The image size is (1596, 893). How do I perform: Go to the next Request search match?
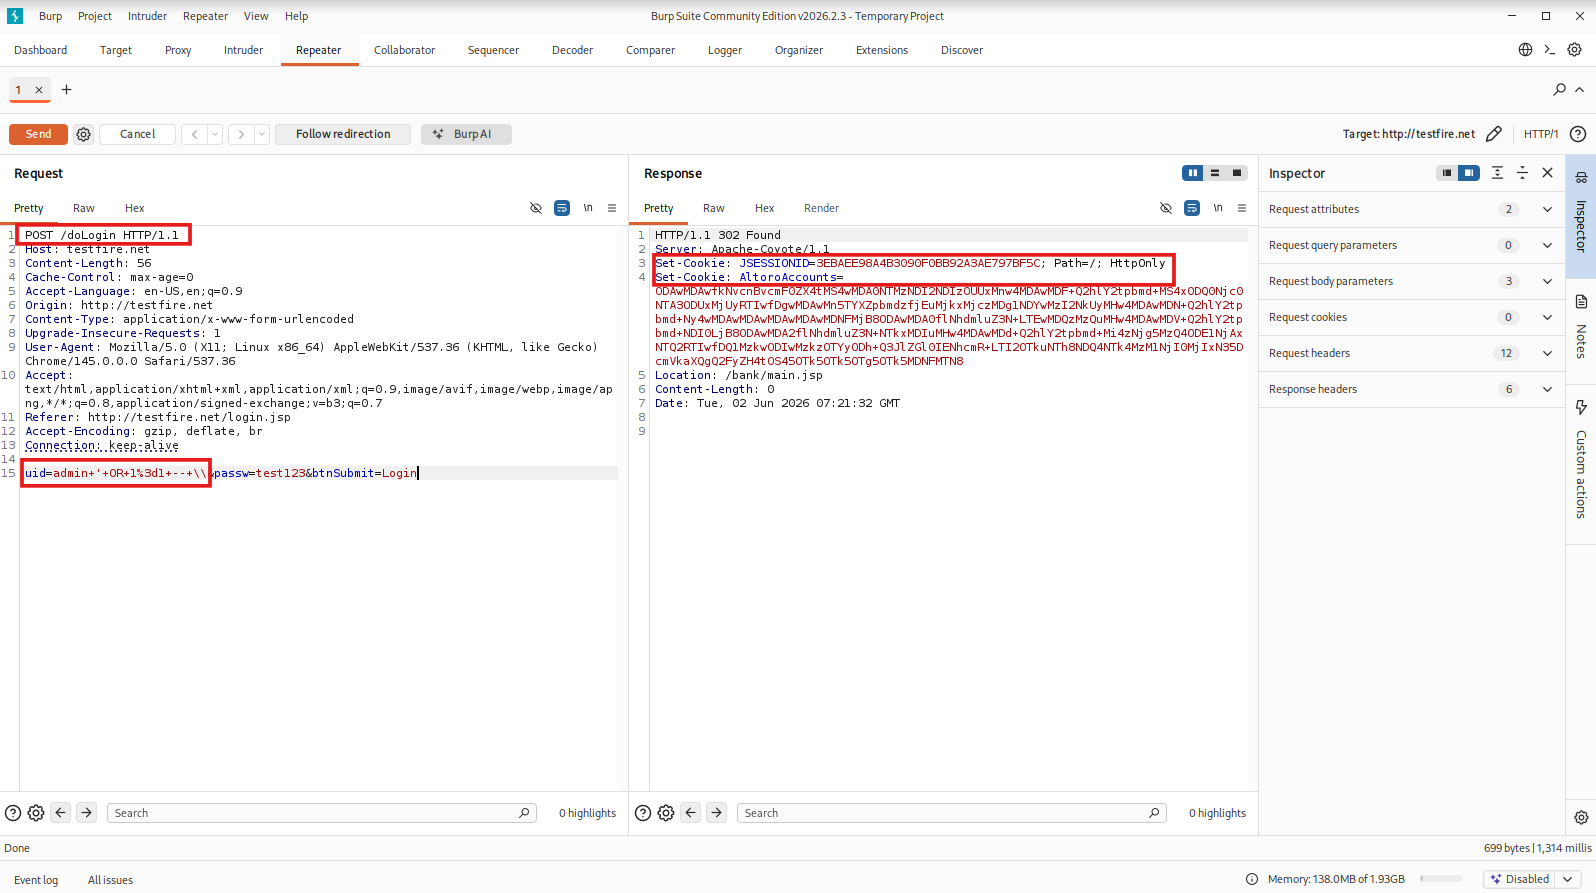tap(87, 813)
